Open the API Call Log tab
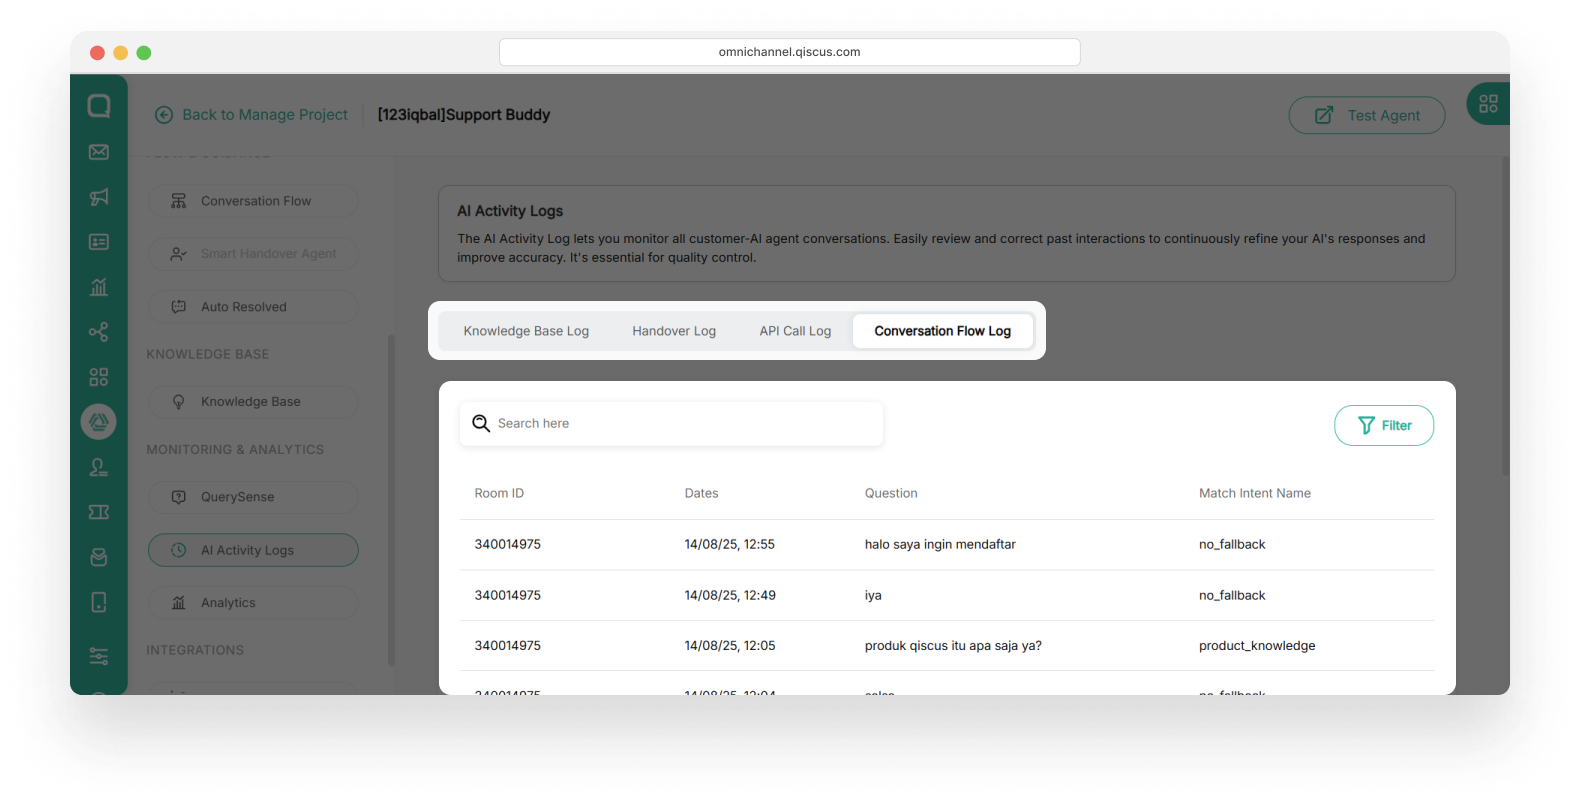 [x=795, y=331]
